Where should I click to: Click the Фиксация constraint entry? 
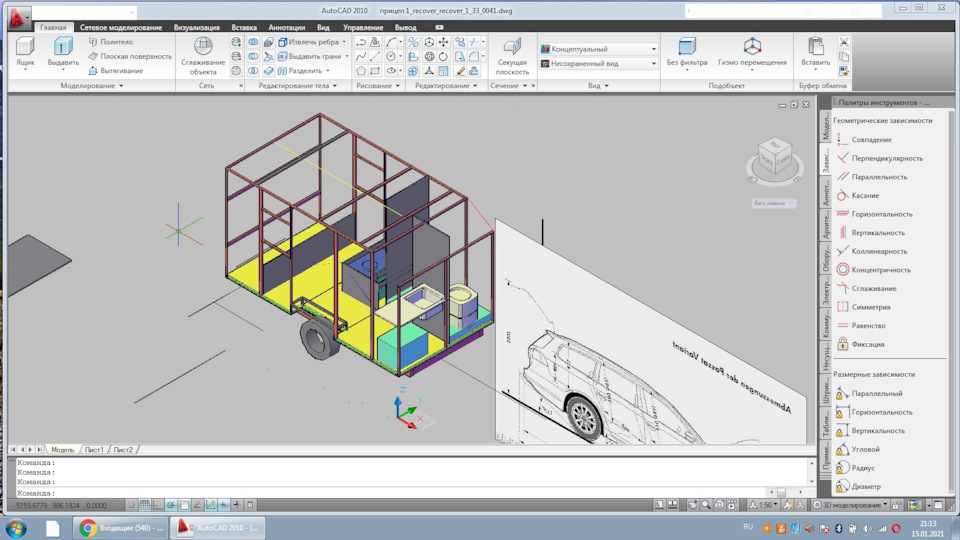868,344
